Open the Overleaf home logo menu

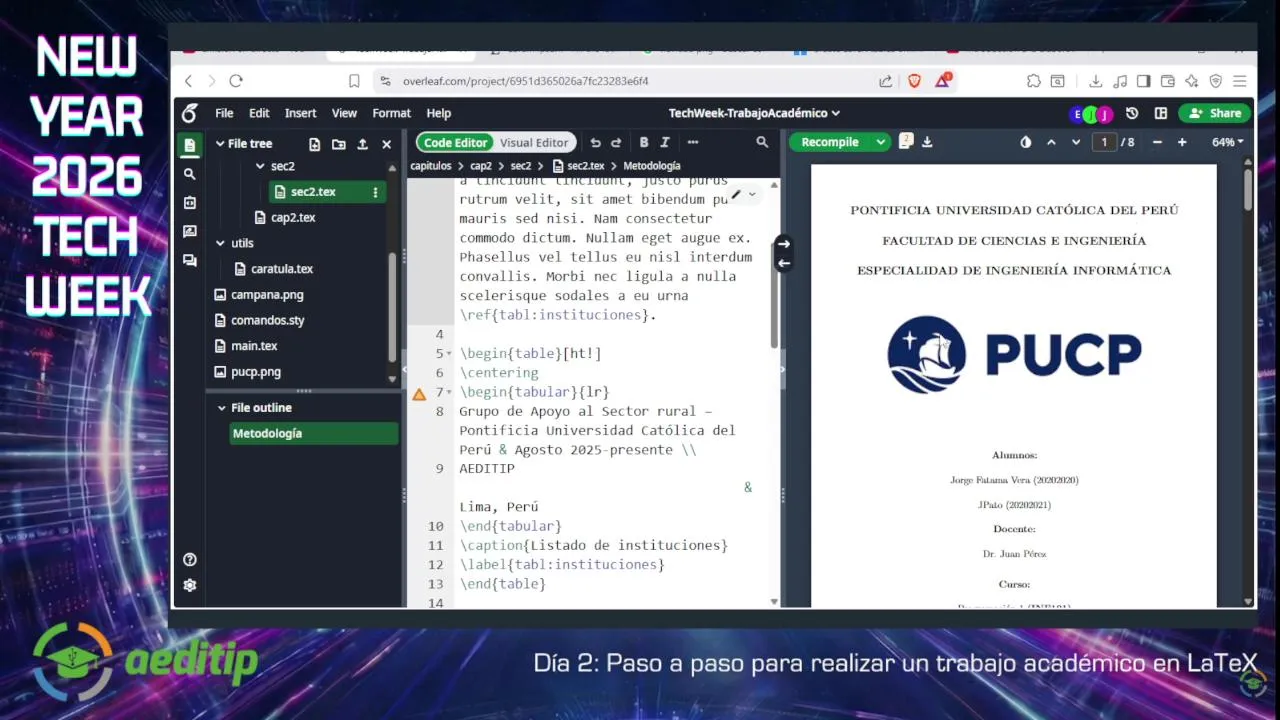(x=190, y=113)
